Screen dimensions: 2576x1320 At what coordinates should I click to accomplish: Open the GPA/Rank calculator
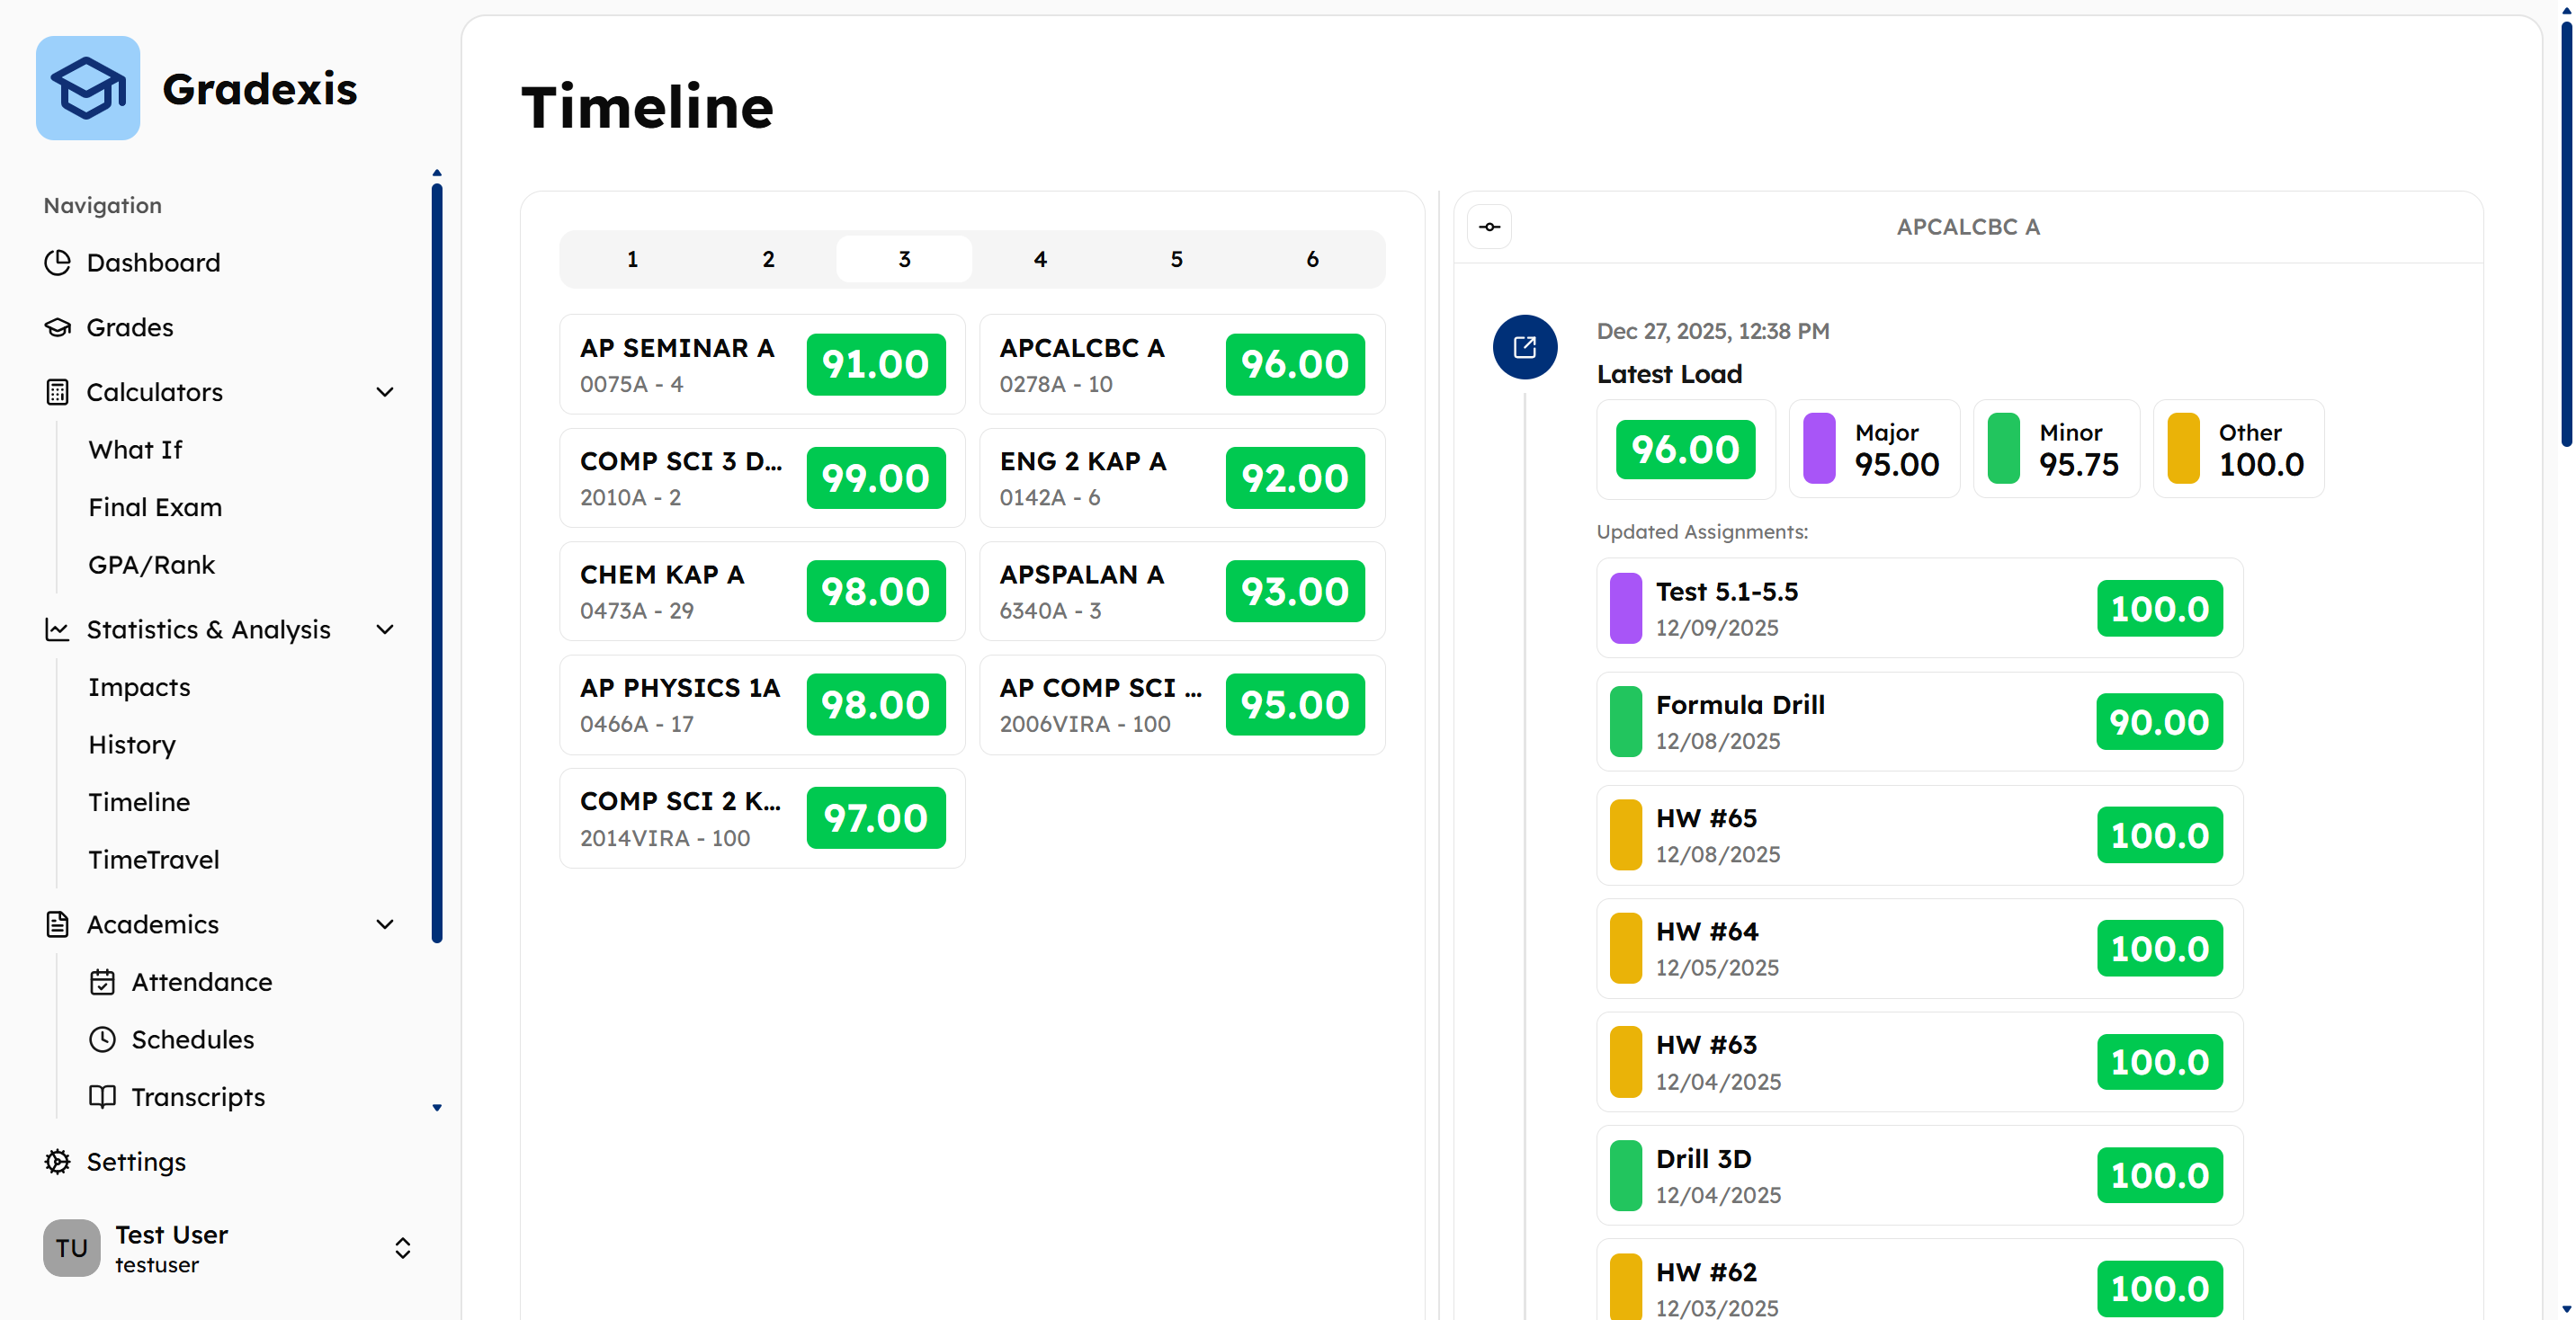(151, 565)
